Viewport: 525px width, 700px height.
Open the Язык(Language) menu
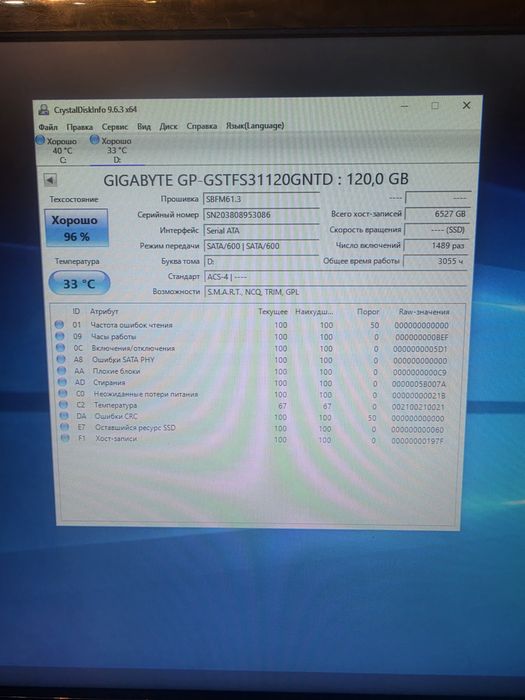[254, 125]
